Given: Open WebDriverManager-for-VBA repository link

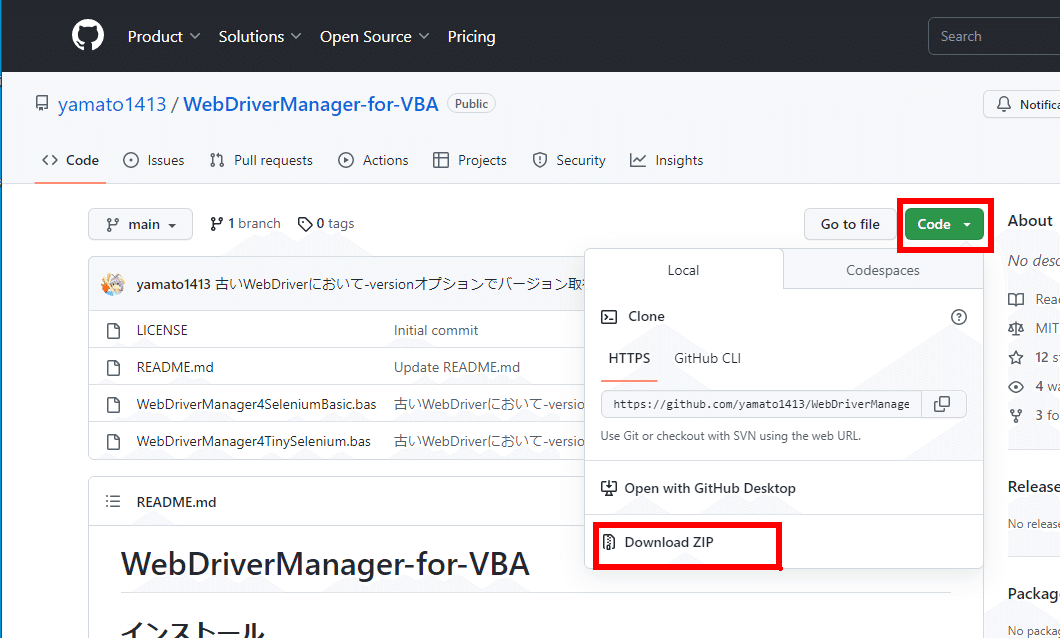Looking at the screenshot, I should (x=311, y=104).
